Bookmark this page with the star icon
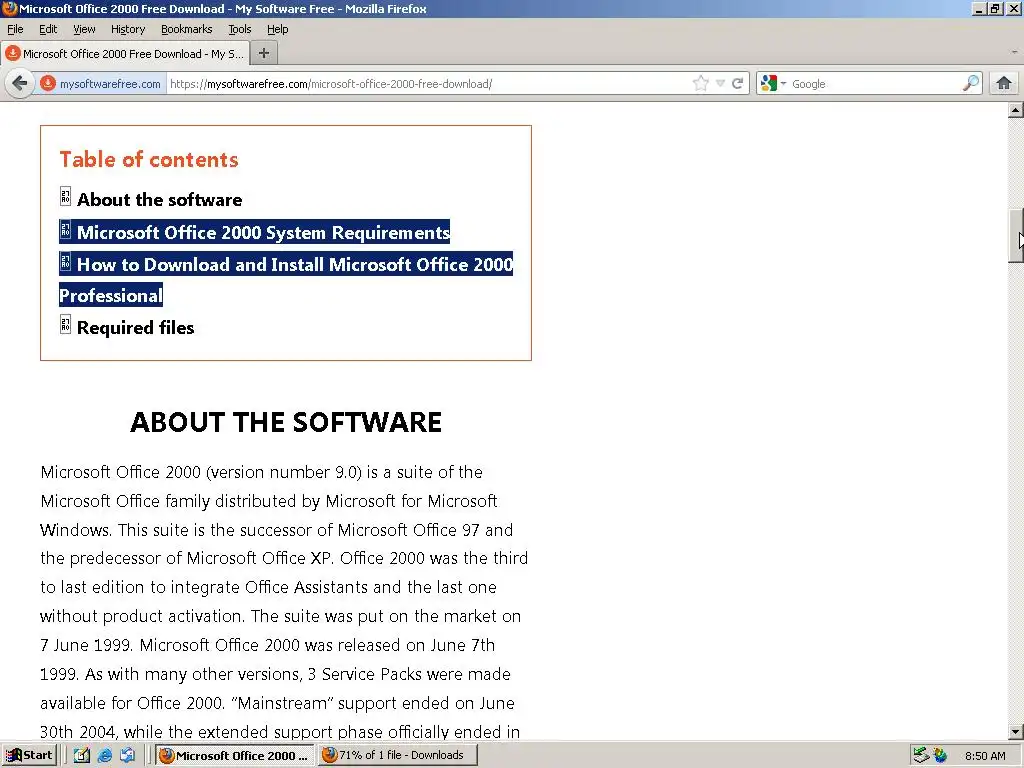The image size is (1024, 768). (701, 83)
